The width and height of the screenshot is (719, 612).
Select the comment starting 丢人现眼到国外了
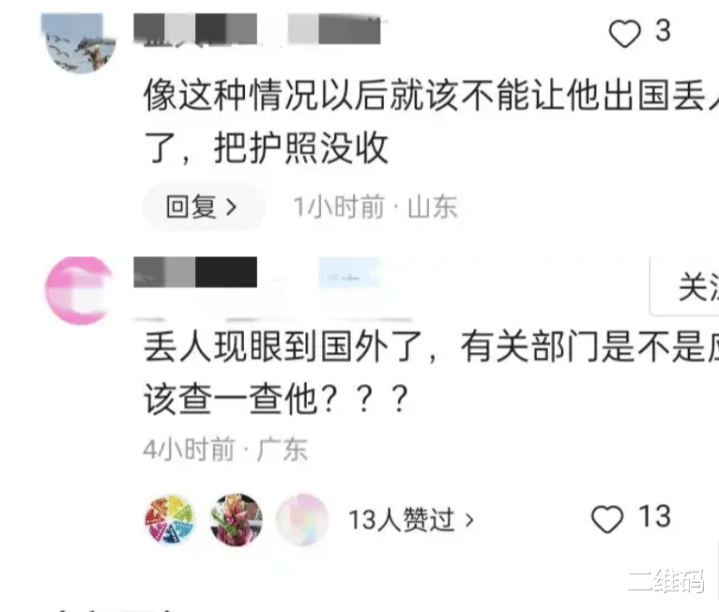431,374
